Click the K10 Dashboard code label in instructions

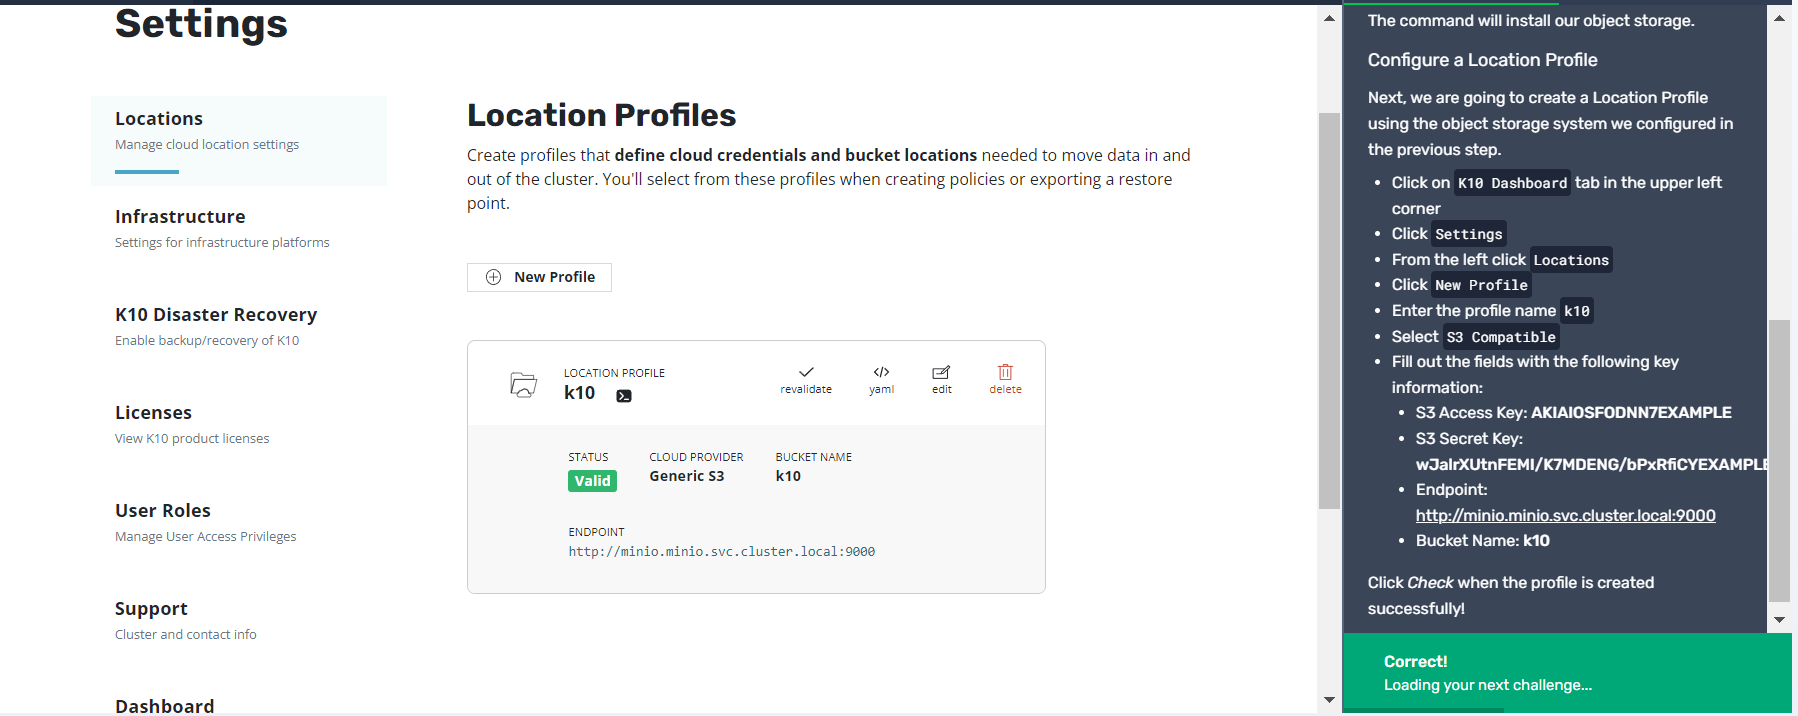click(1512, 183)
